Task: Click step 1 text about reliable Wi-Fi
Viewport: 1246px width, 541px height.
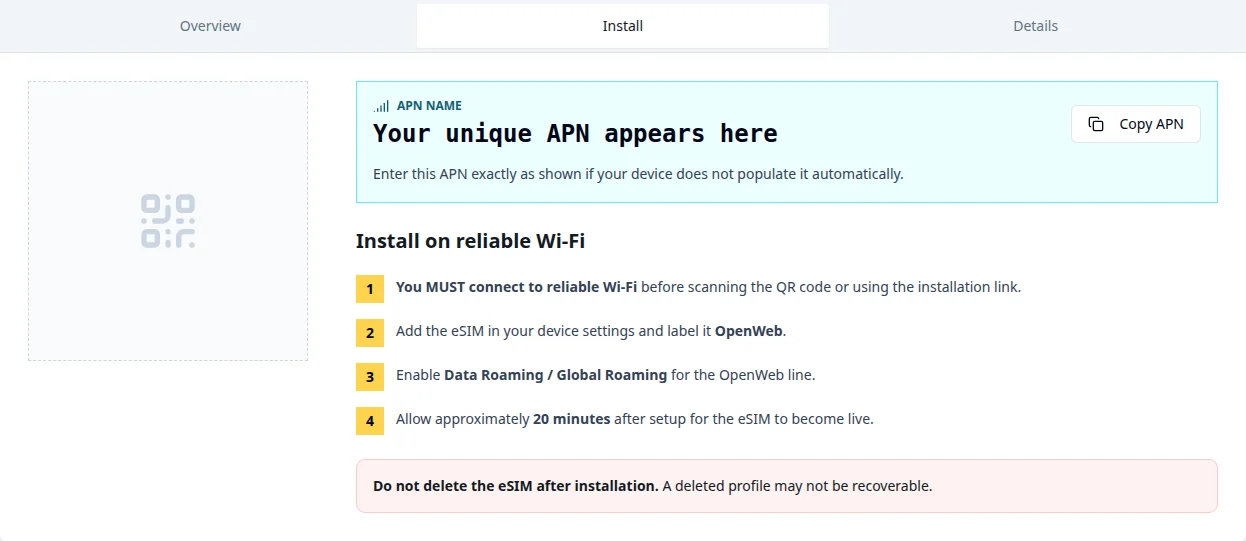Action: click(708, 287)
